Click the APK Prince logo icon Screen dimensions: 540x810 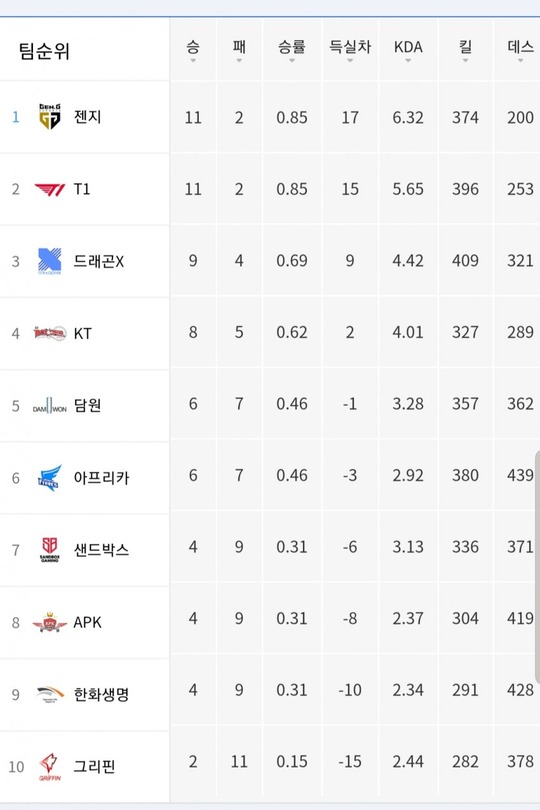[x=50, y=622]
